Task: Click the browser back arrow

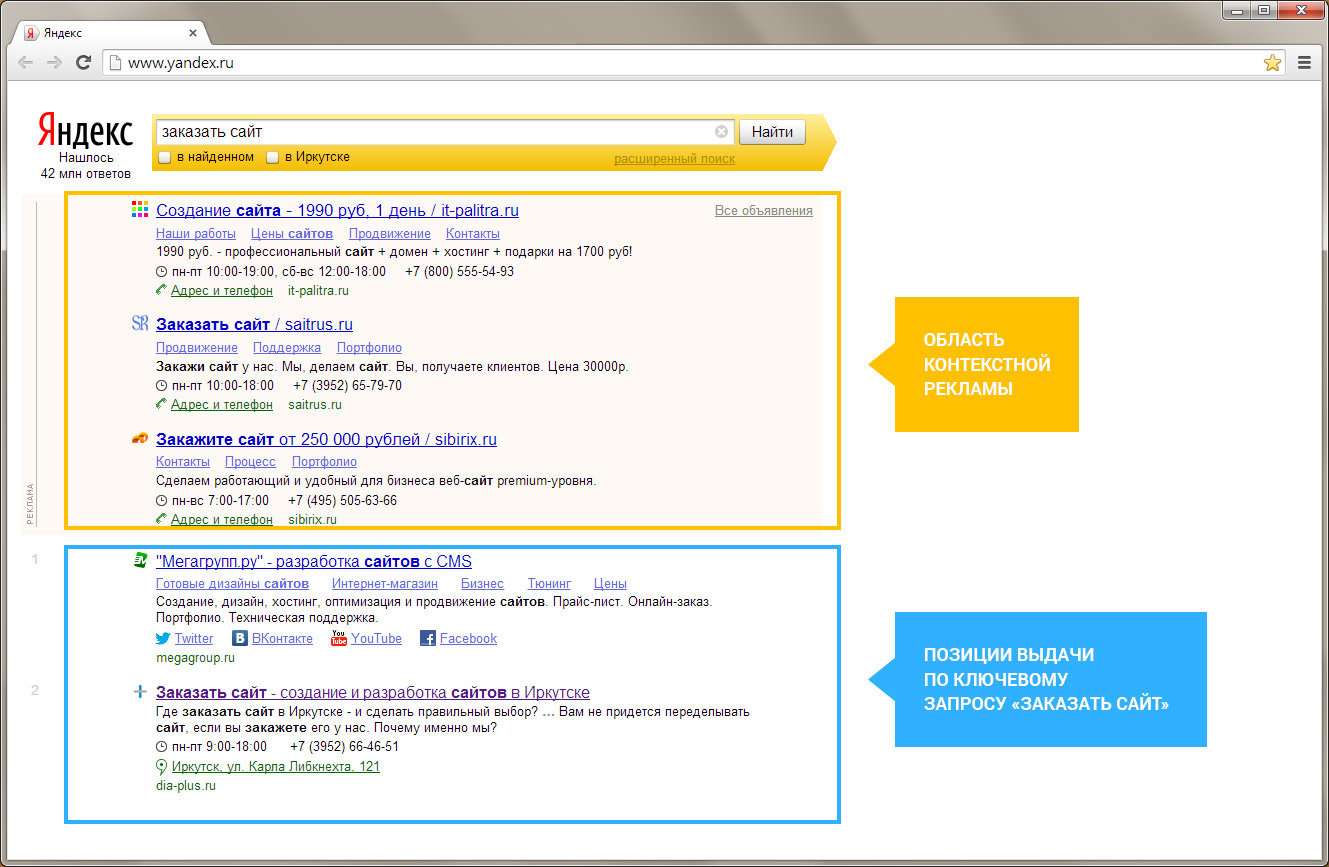Action: [26, 62]
